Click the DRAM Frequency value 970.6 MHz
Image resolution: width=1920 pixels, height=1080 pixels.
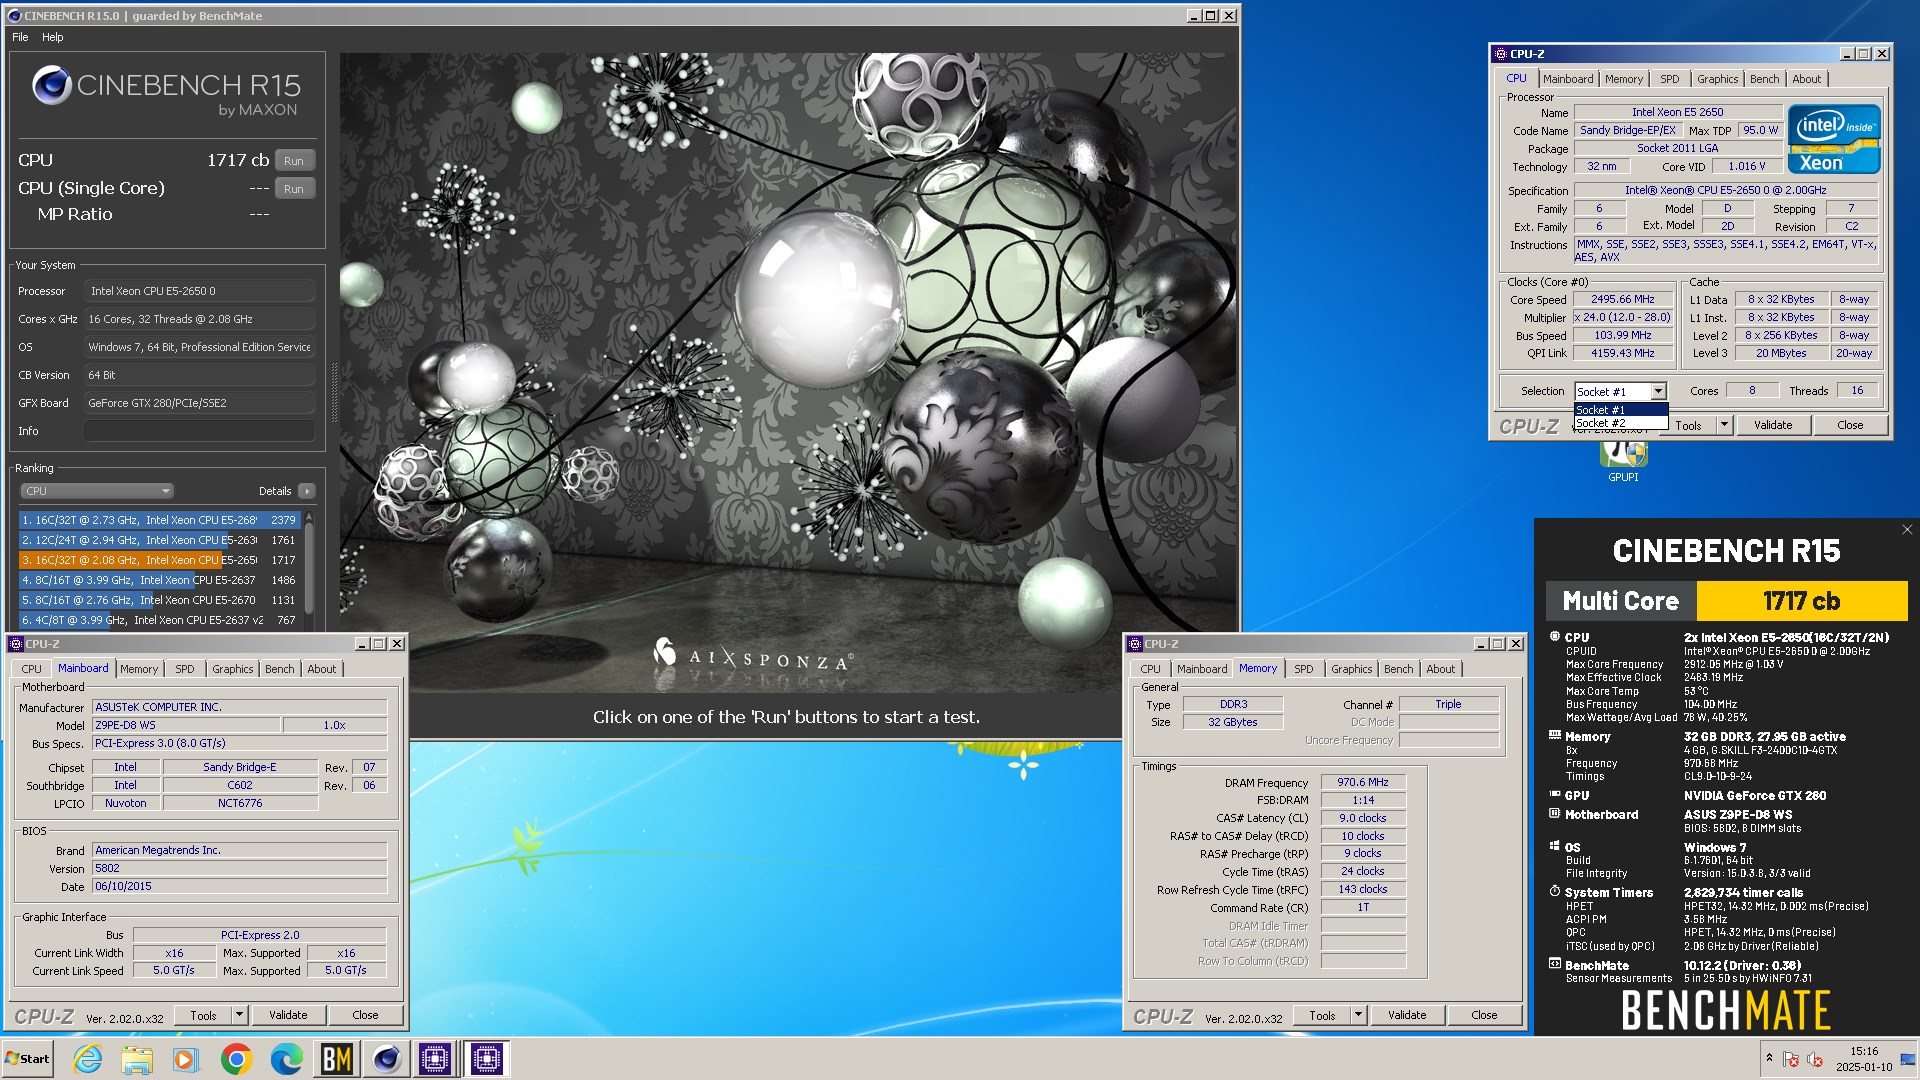[x=1363, y=782]
